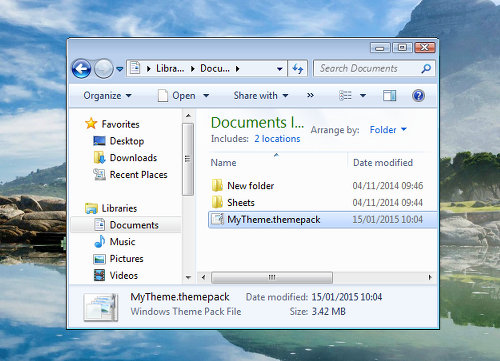Click the details pane date value 15/01/2015 10:04
Image resolution: width=500 pixels, height=361 pixels.
coord(347,297)
